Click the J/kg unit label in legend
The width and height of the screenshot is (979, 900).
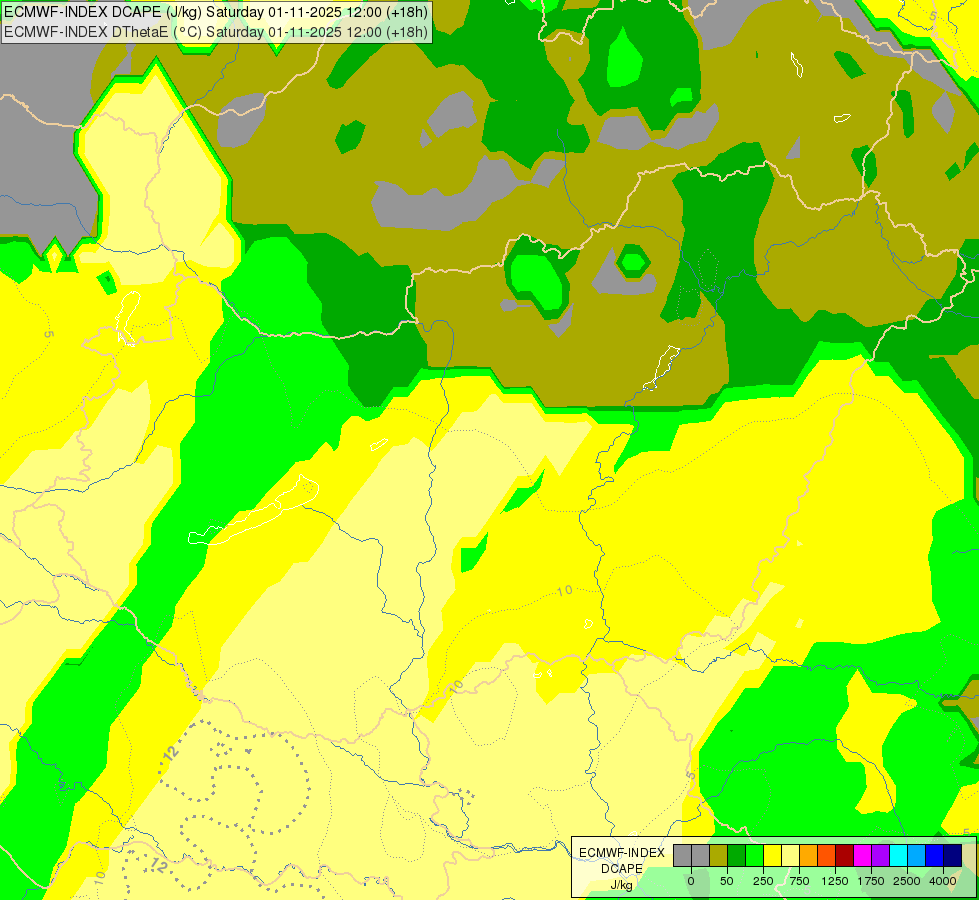click(x=621, y=885)
